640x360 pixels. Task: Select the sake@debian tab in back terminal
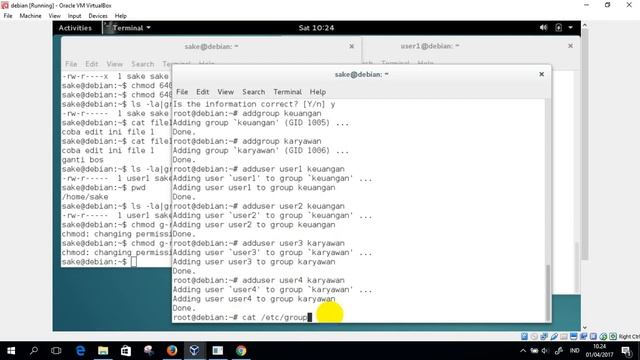point(211,47)
